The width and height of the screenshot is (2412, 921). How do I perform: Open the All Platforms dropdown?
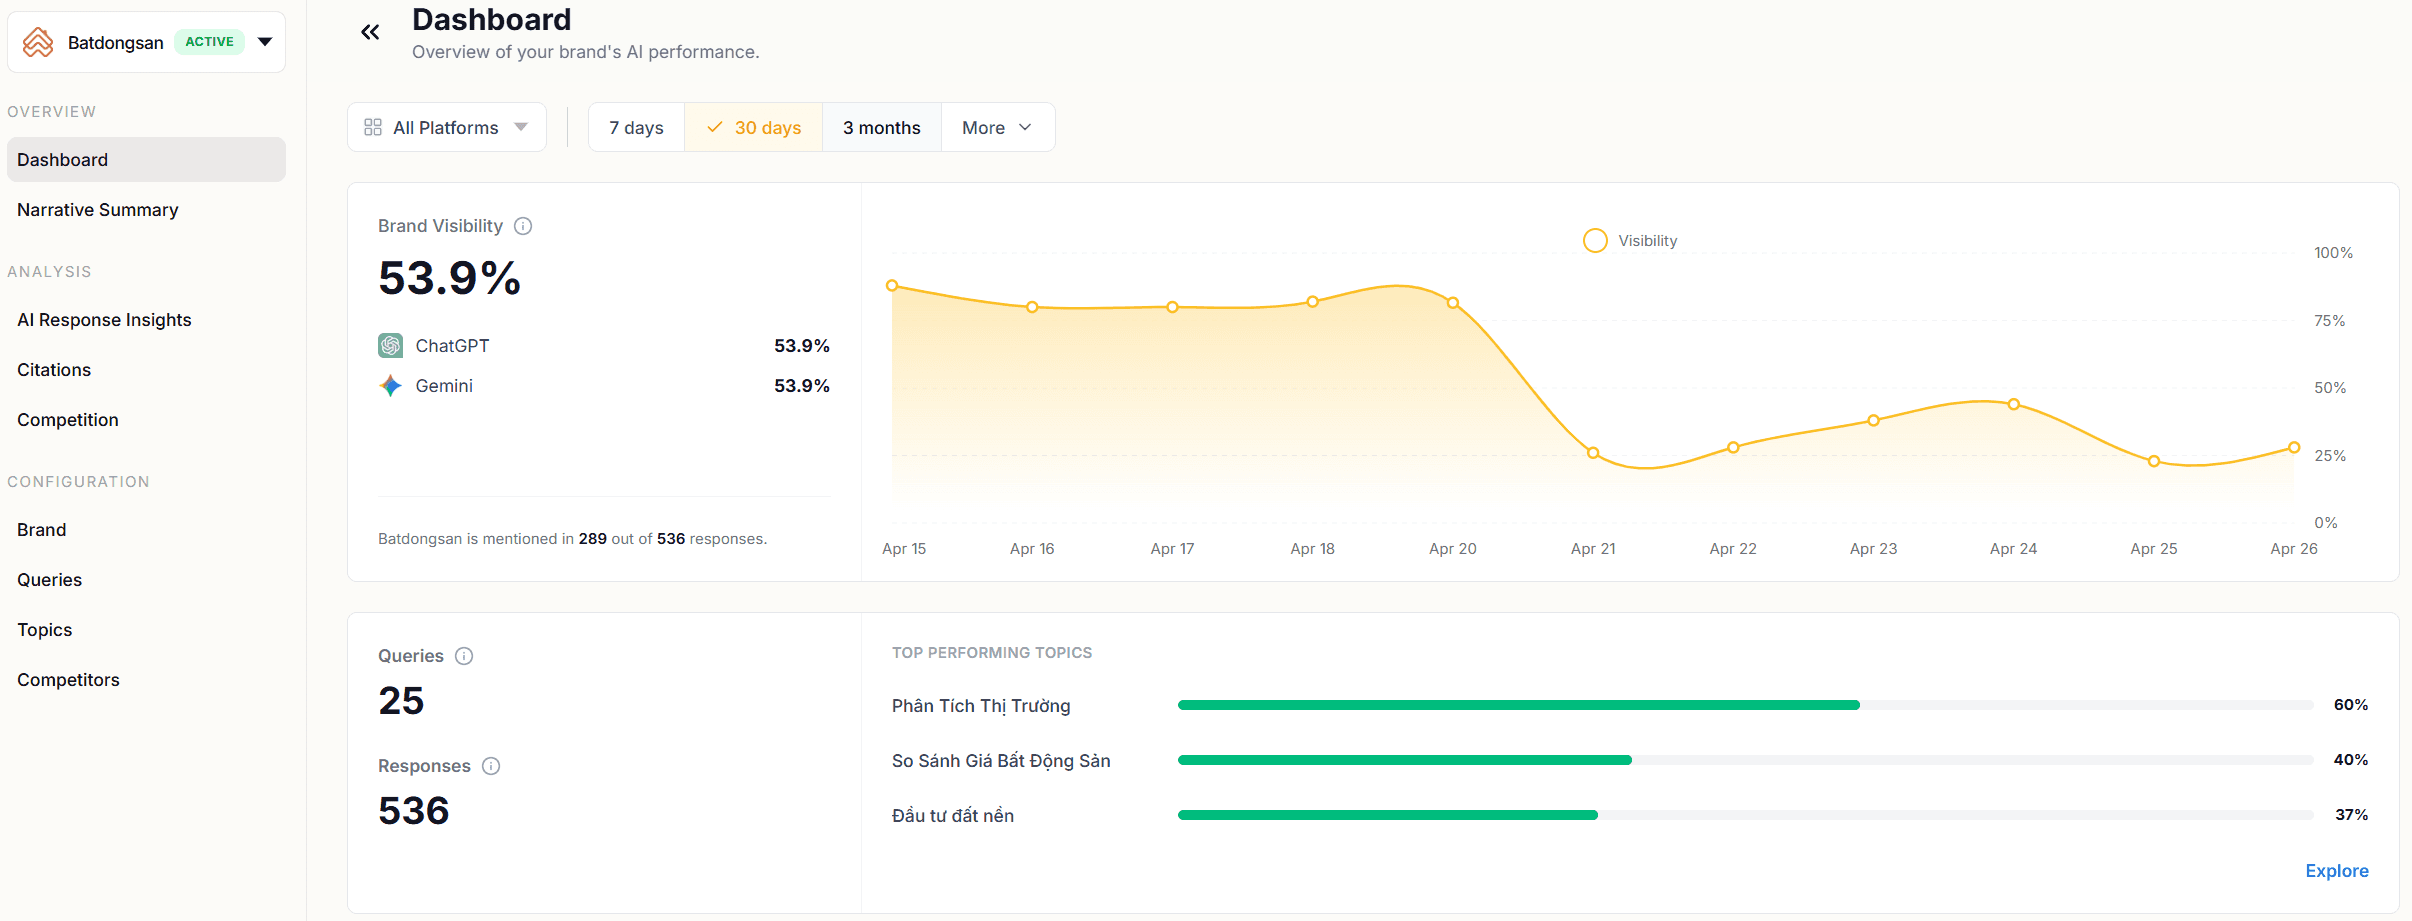(x=447, y=127)
